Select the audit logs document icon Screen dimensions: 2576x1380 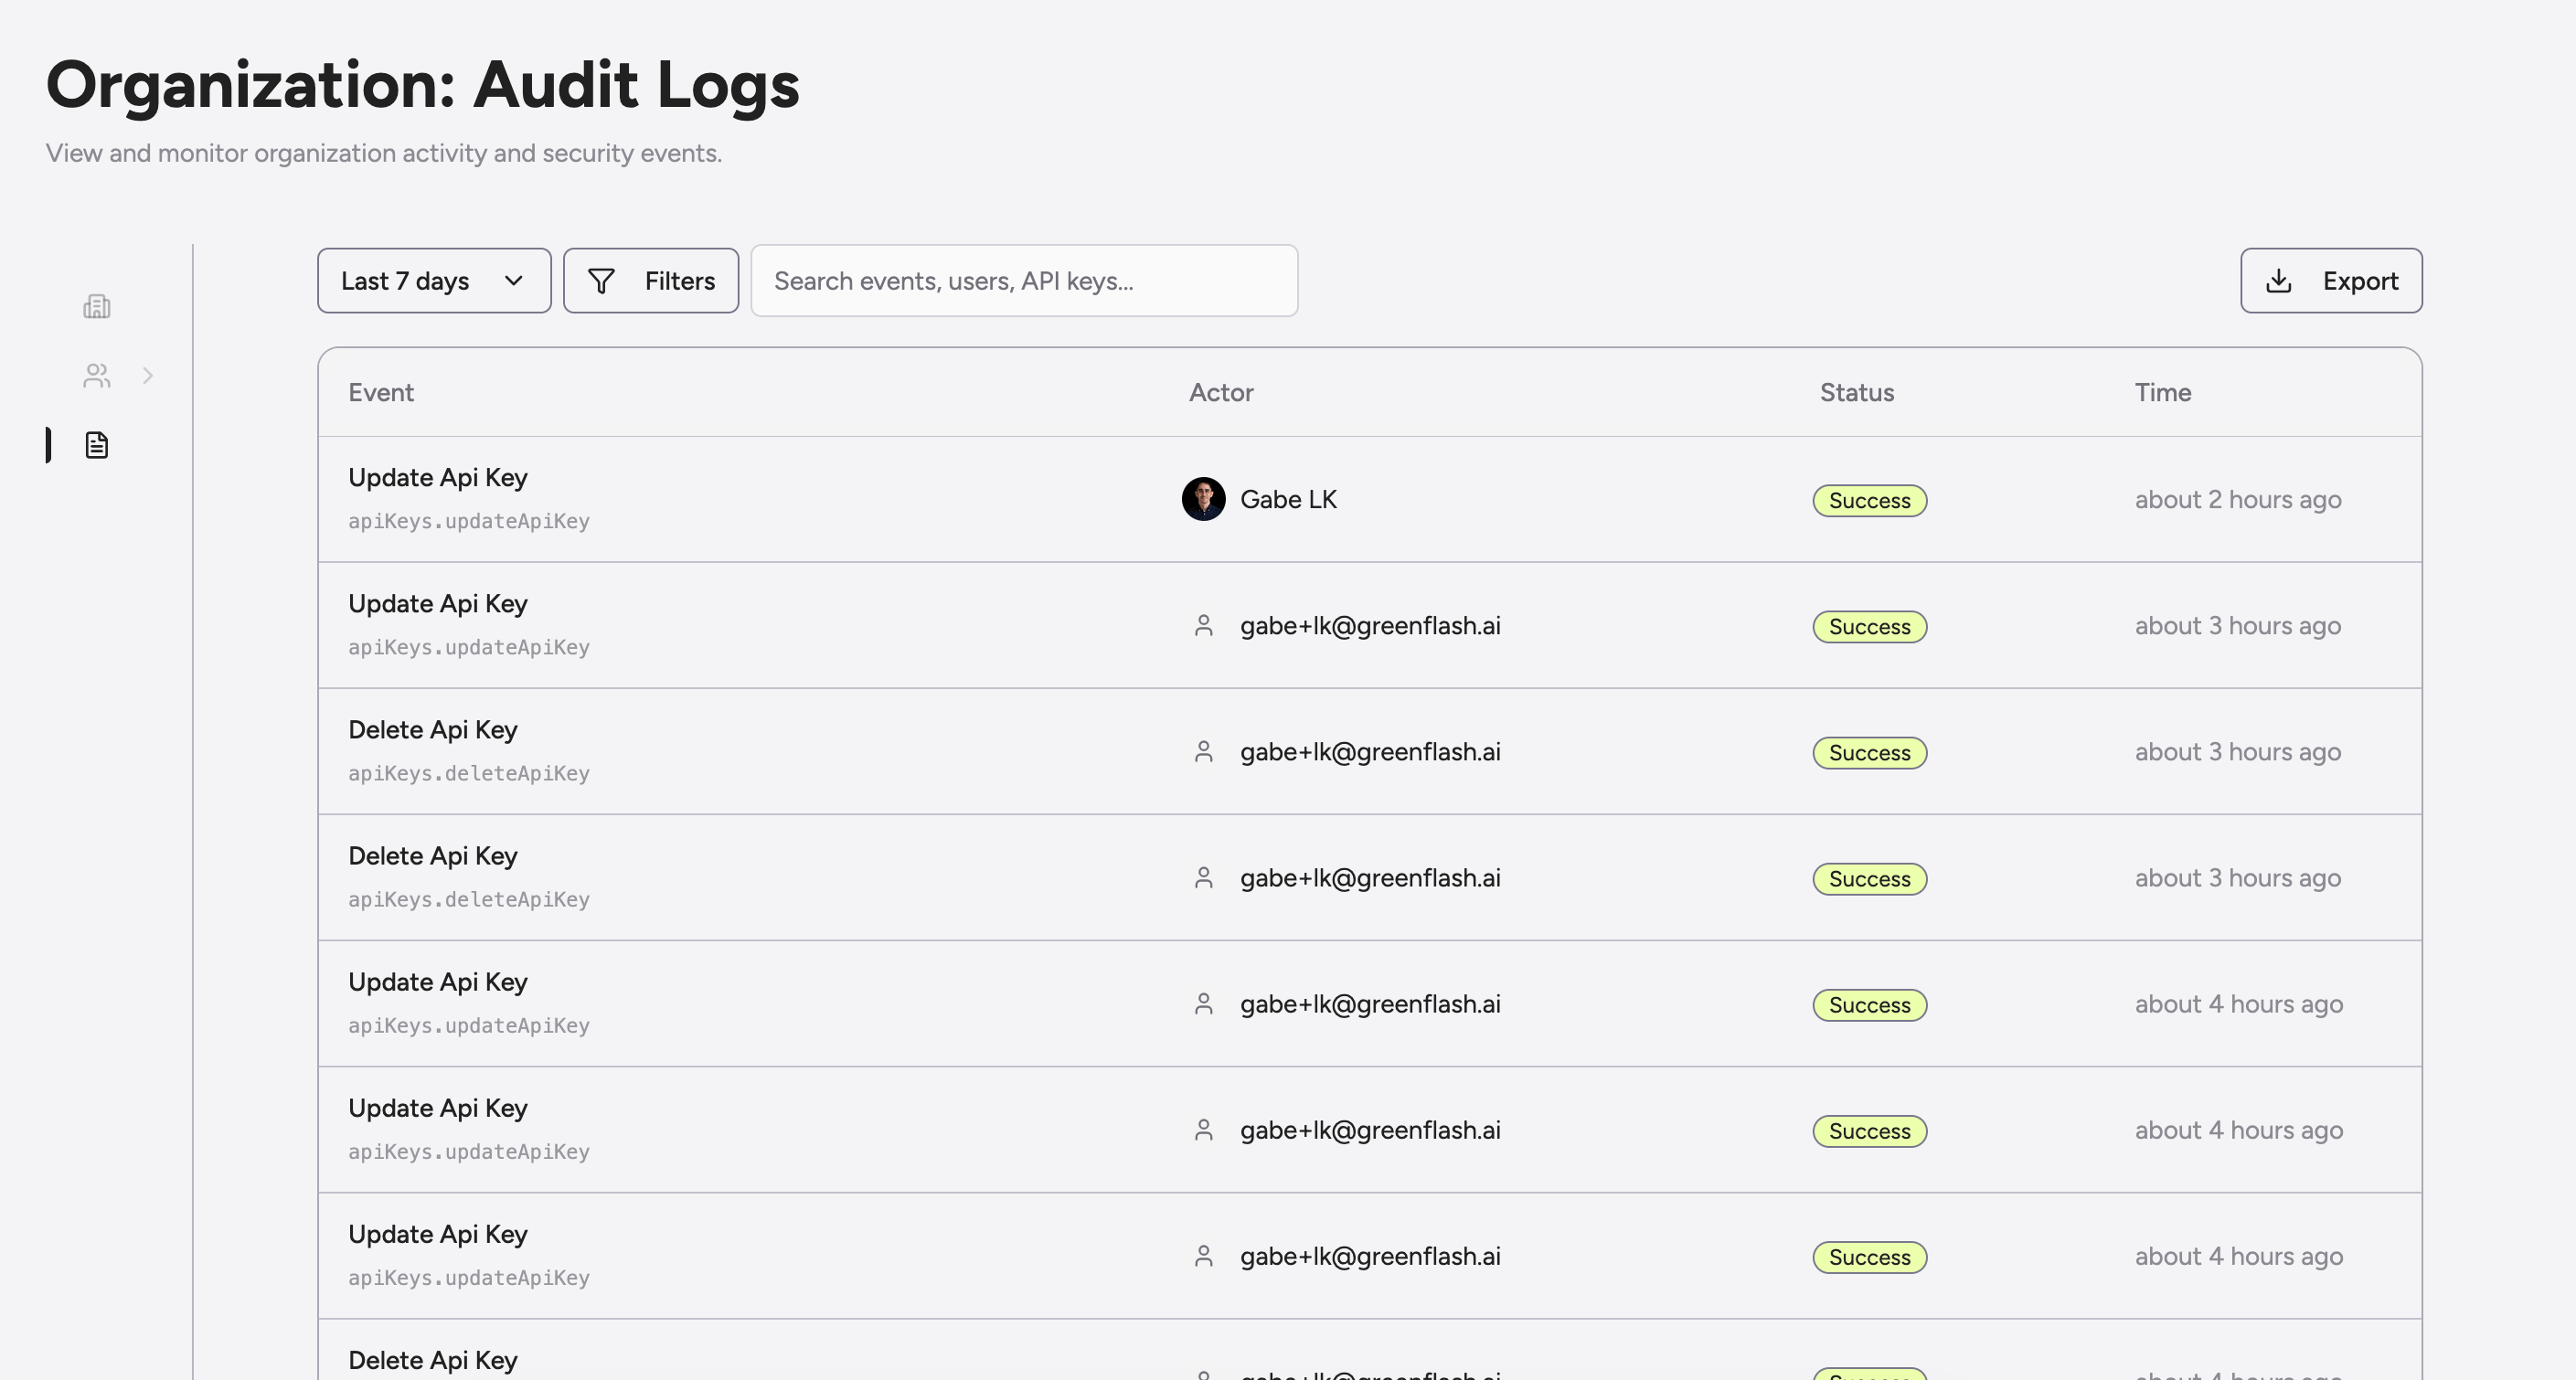coord(97,445)
